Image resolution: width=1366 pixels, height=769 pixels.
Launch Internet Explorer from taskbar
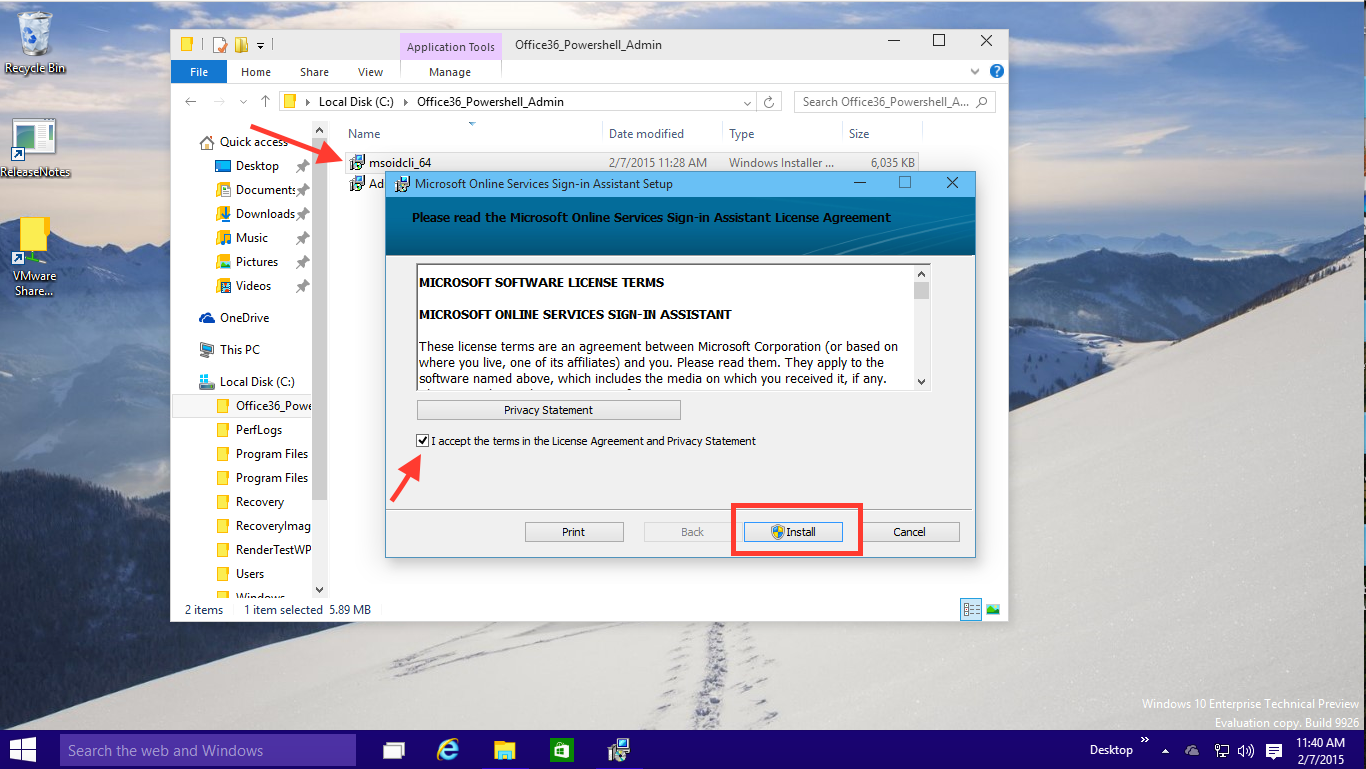[x=450, y=750]
